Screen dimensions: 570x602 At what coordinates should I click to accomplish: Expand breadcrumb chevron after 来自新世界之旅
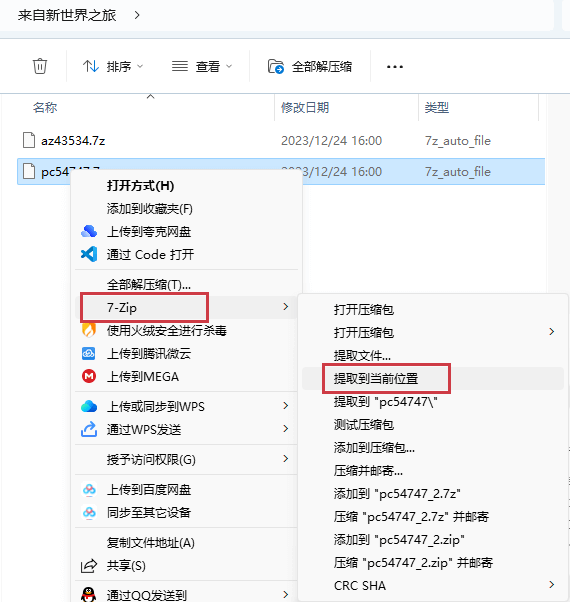pyautogui.click(x=137, y=15)
